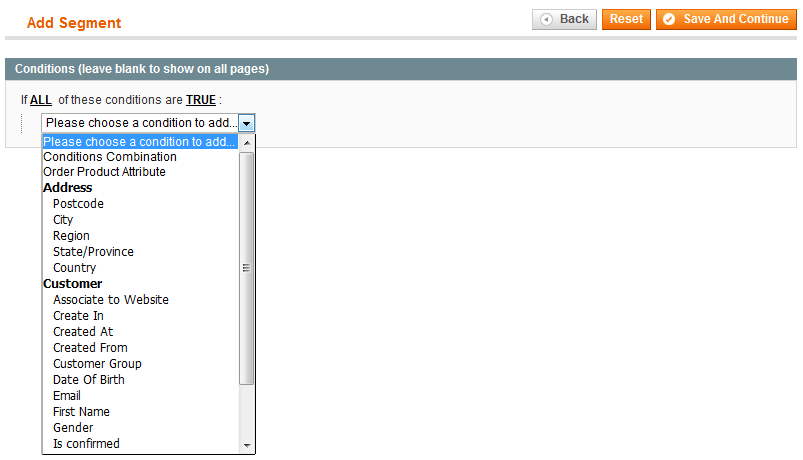
Task: Click the Back button
Action: pyautogui.click(x=564, y=19)
